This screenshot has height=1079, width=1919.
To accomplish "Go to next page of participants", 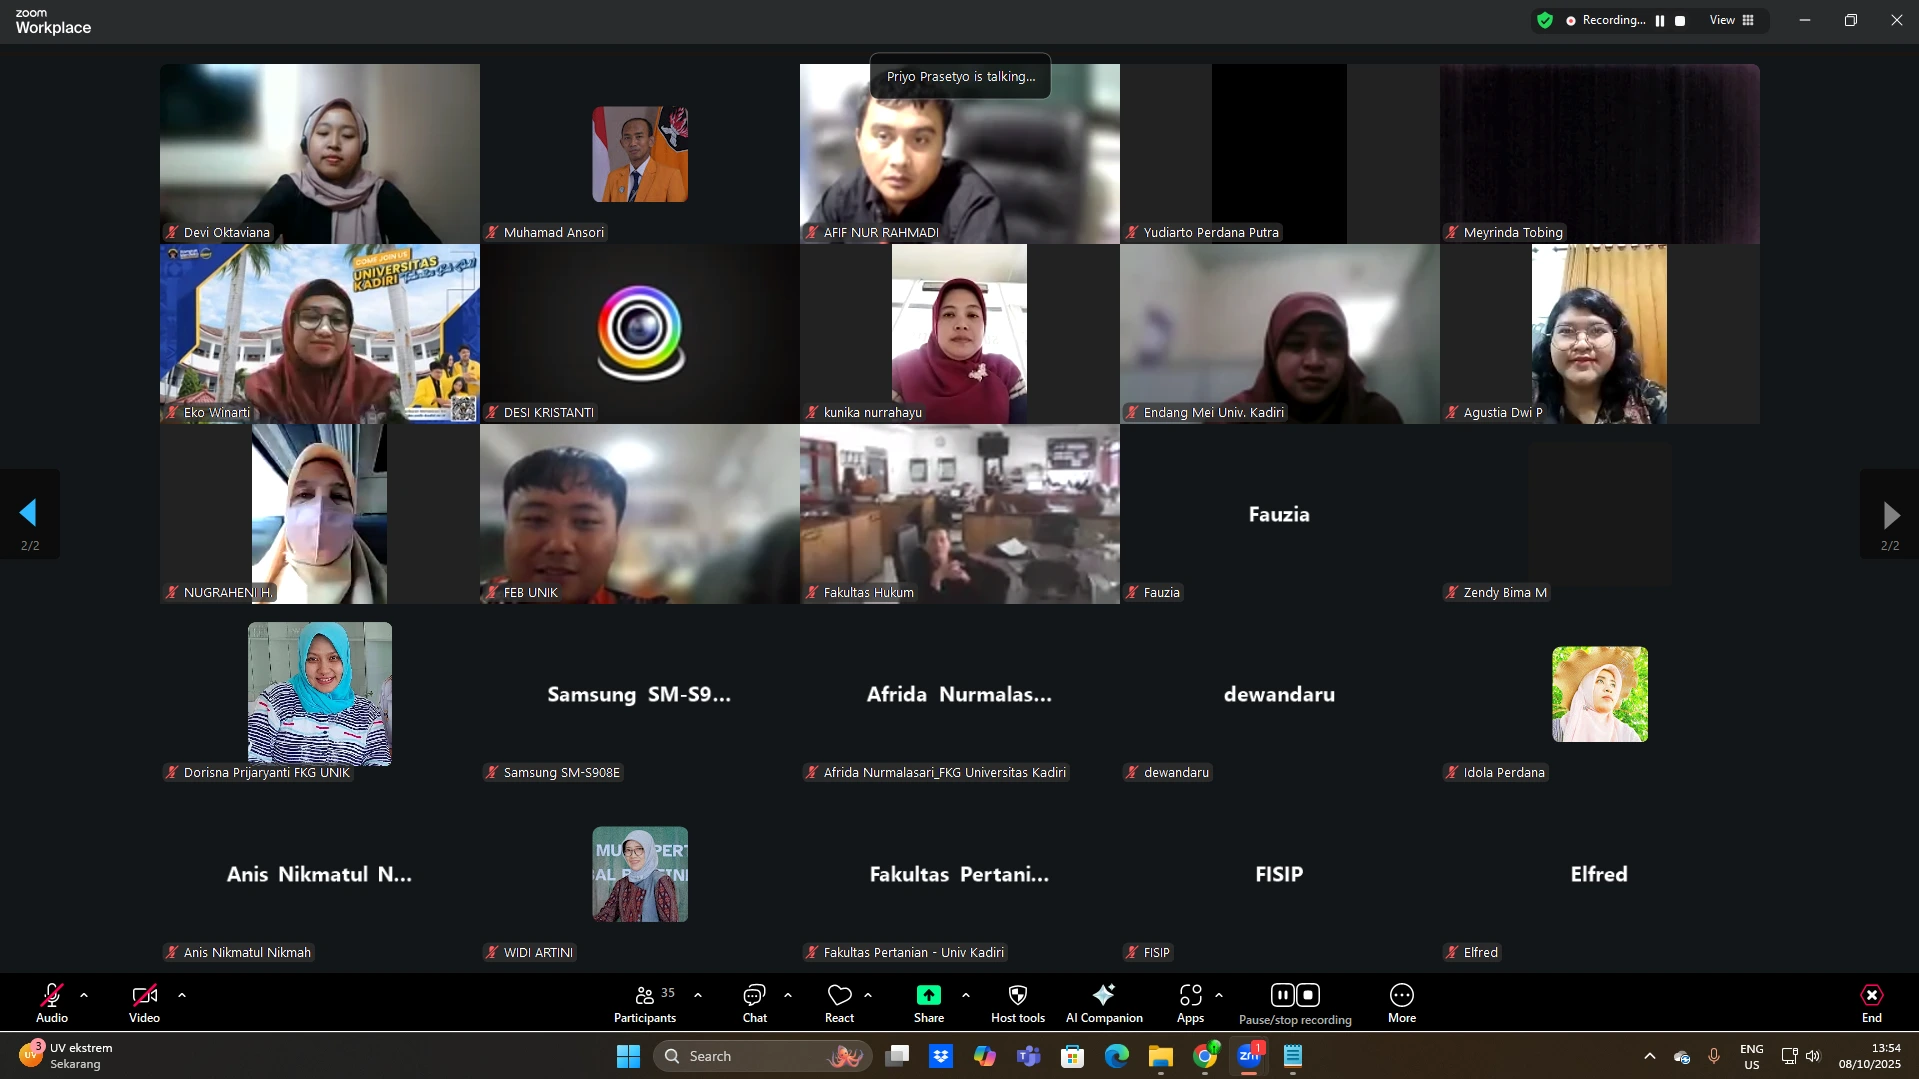I will [x=1889, y=514].
